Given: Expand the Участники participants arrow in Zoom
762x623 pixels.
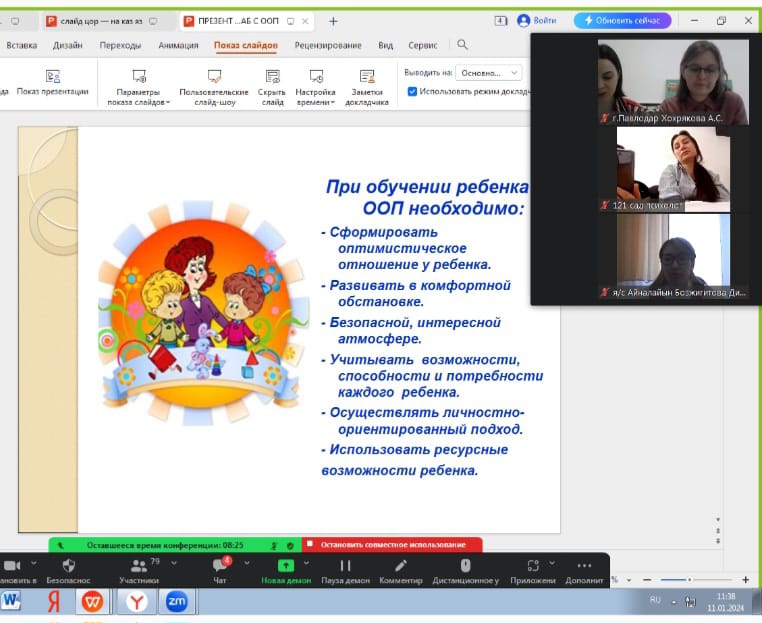Looking at the screenshot, I should pos(174,562).
